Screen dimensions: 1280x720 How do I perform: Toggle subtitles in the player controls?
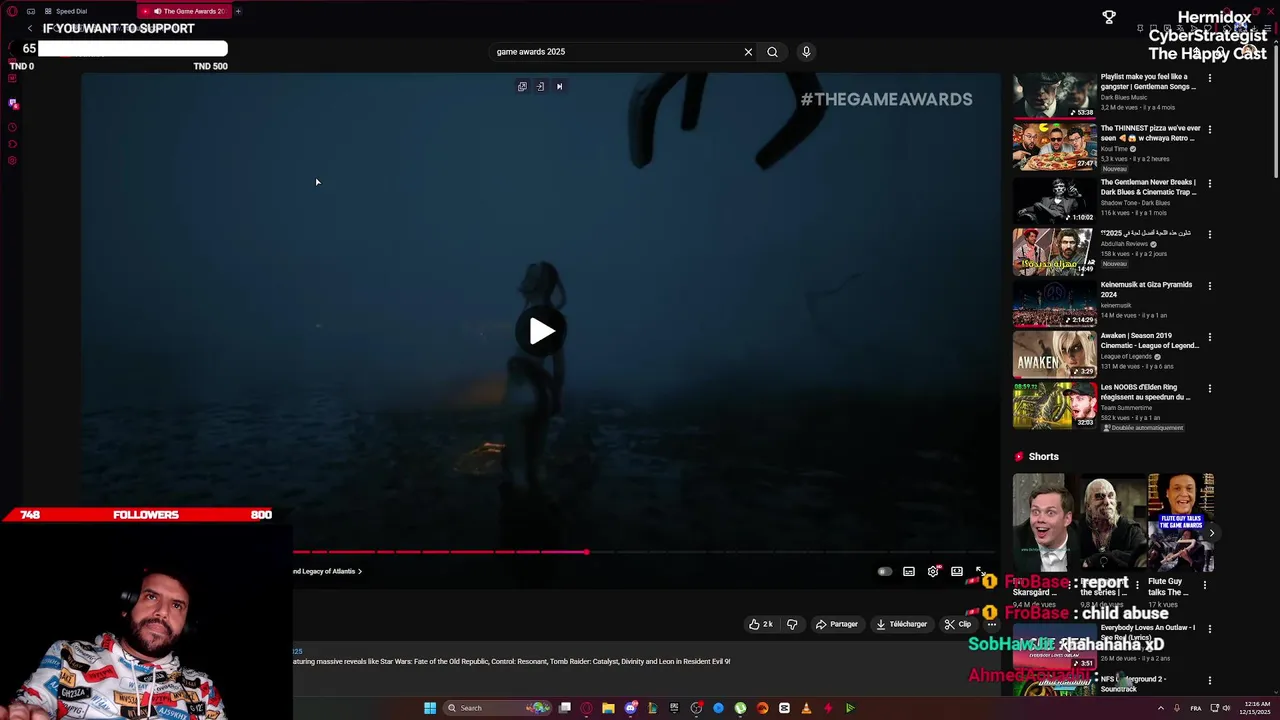point(909,572)
